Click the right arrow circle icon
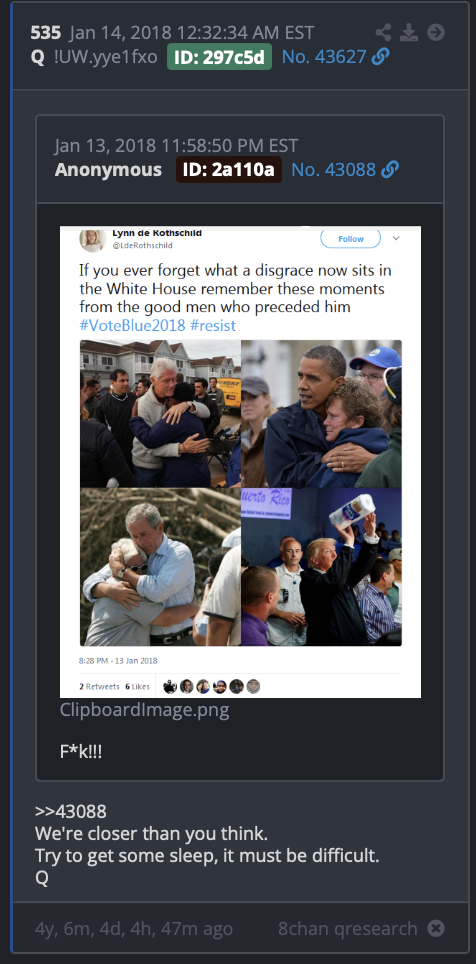 (x=436, y=33)
